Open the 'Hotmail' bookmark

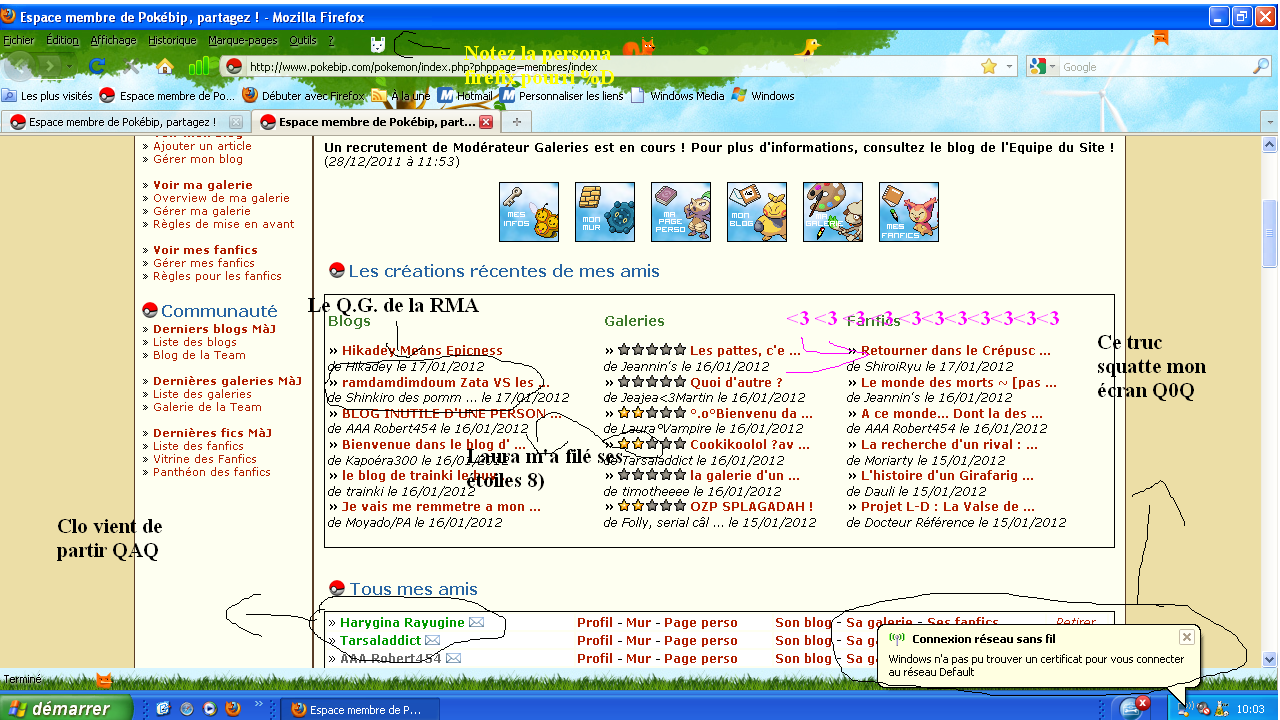pyautogui.click(x=465, y=96)
